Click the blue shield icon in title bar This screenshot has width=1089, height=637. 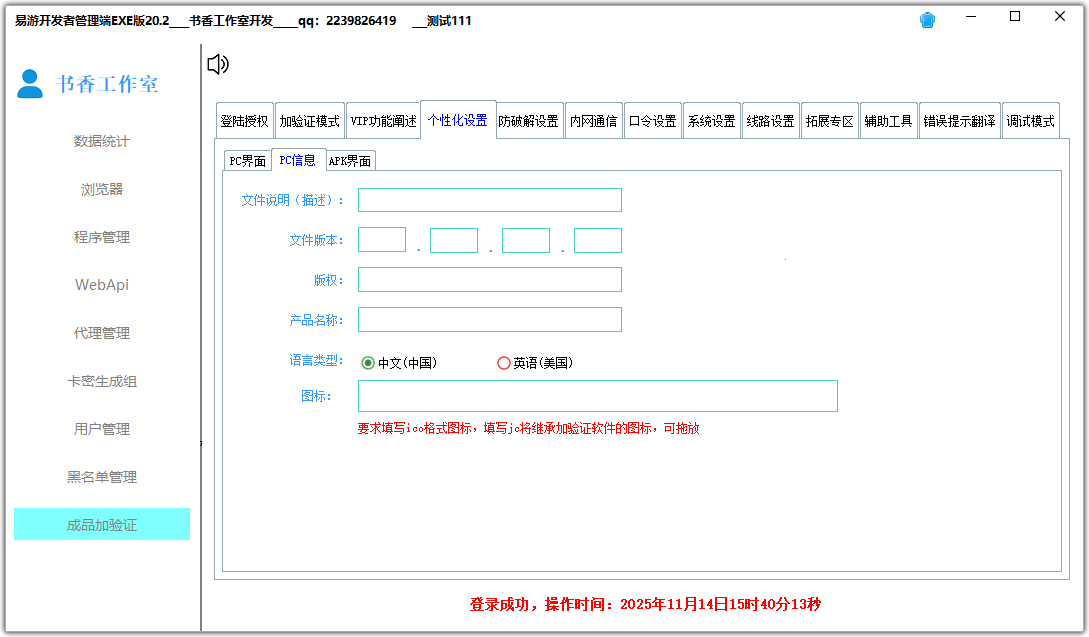[927, 19]
